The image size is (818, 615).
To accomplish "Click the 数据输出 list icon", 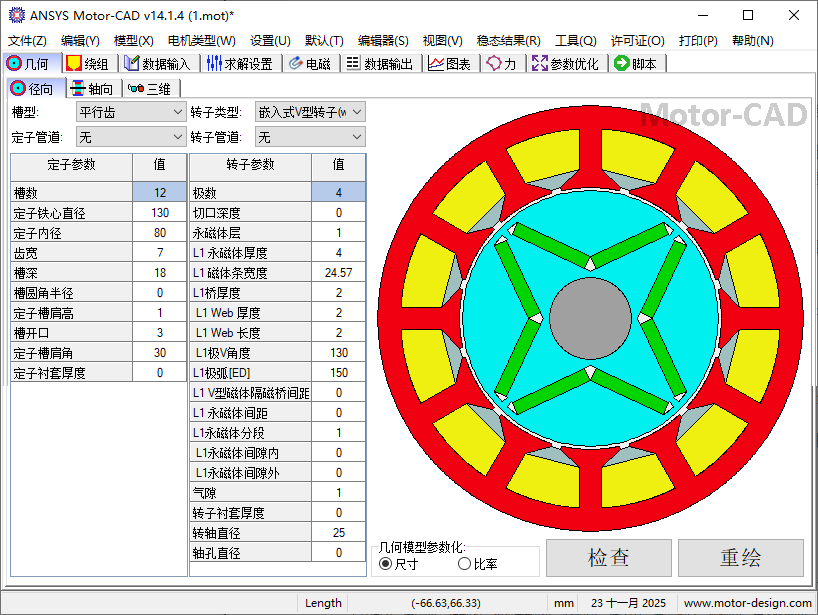I will tap(353, 63).
